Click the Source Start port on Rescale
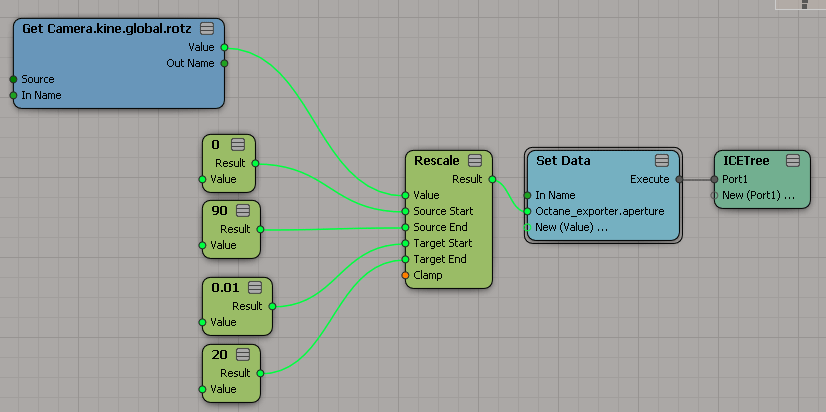This screenshot has height=412, width=826. (x=405, y=211)
